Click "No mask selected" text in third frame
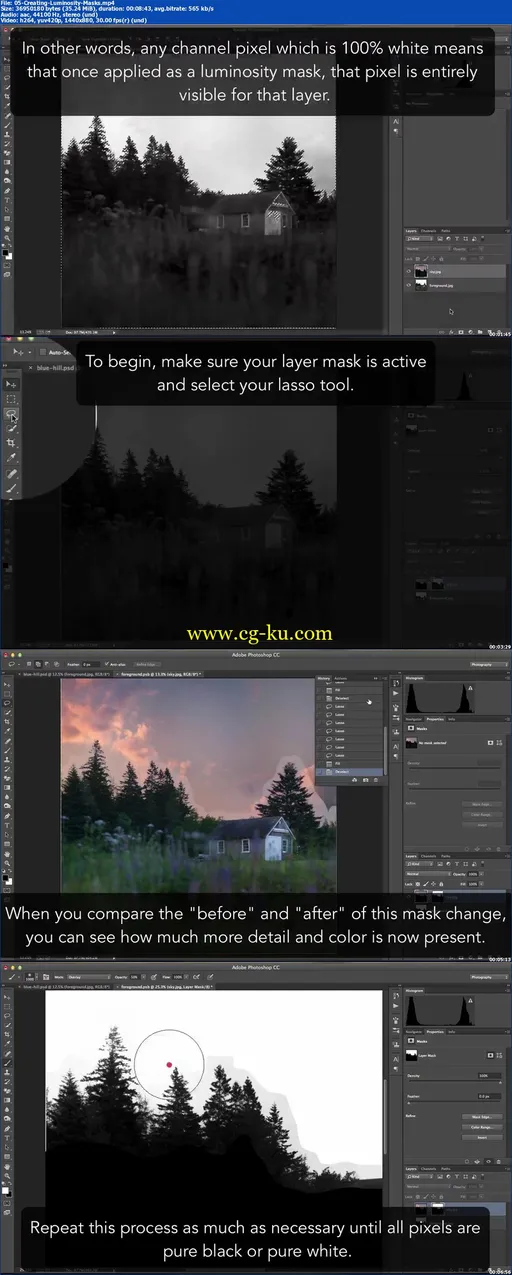512x1275 pixels. [x=434, y=743]
